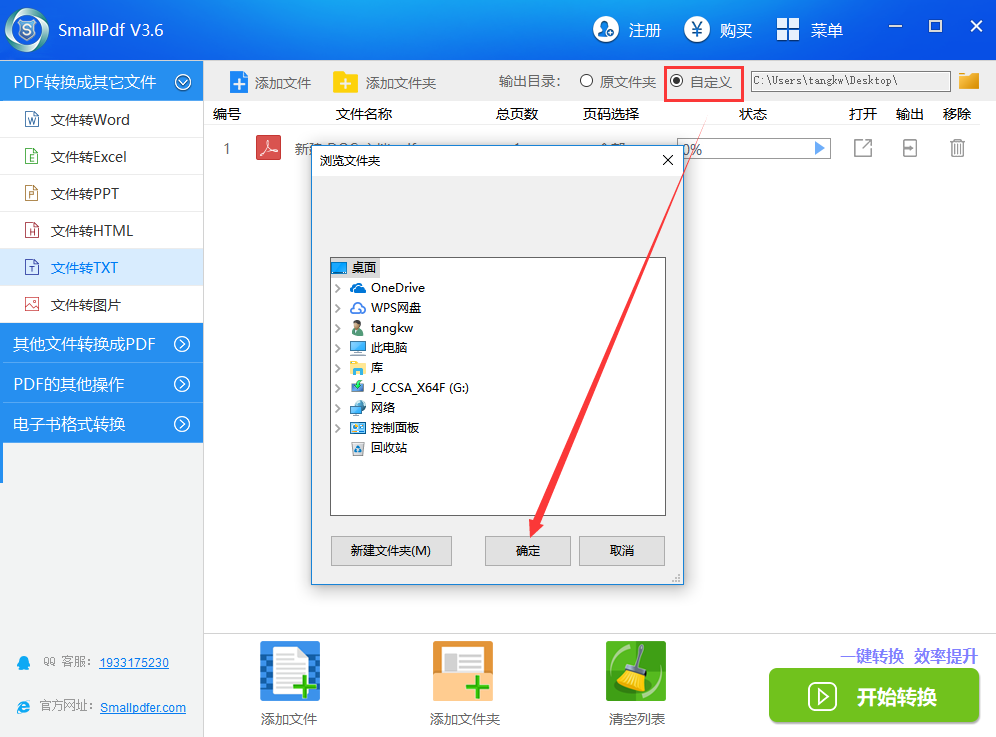This screenshot has width=996, height=737.
Task: Open the 注册 register user icon
Action: pyautogui.click(x=605, y=29)
